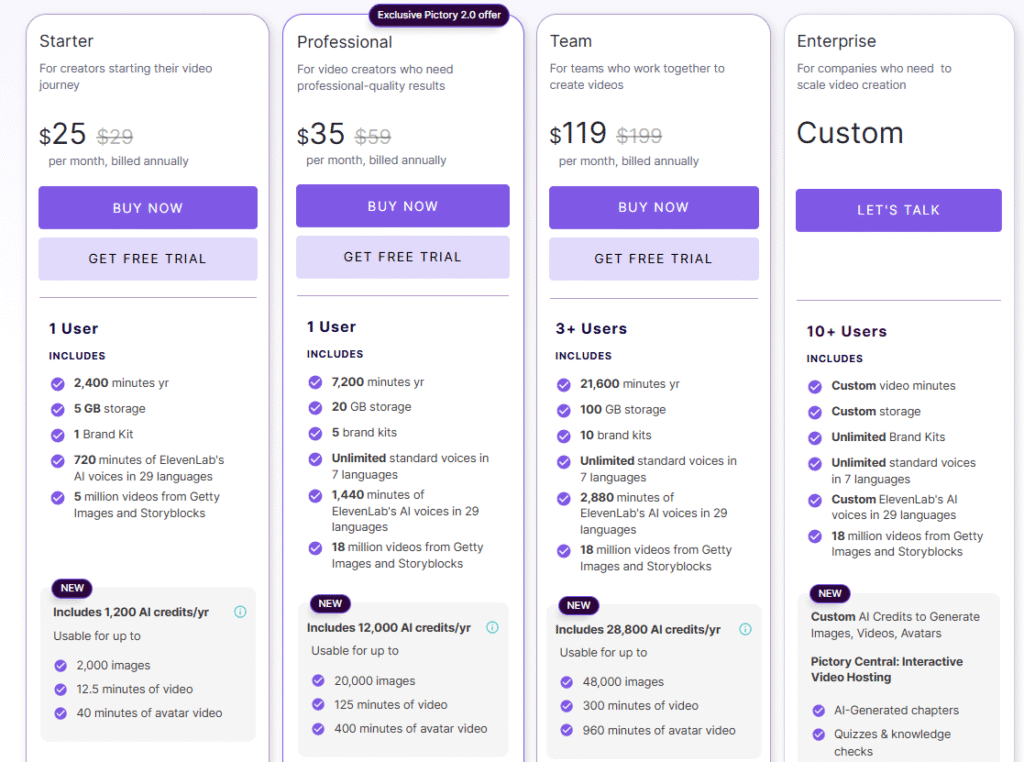Image resolution: width=1024 pixels, height=762 pixels.
Task: Click NEW badge in Team plan
Action: 579,605
